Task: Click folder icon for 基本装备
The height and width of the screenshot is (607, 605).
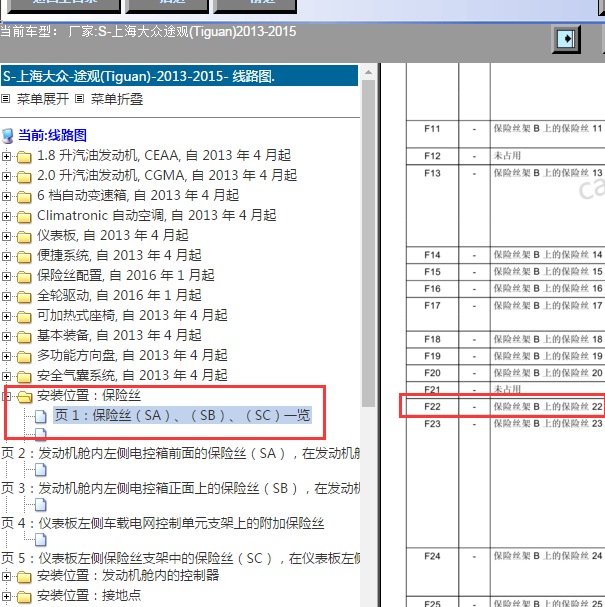Action: (x=24, y=337)
